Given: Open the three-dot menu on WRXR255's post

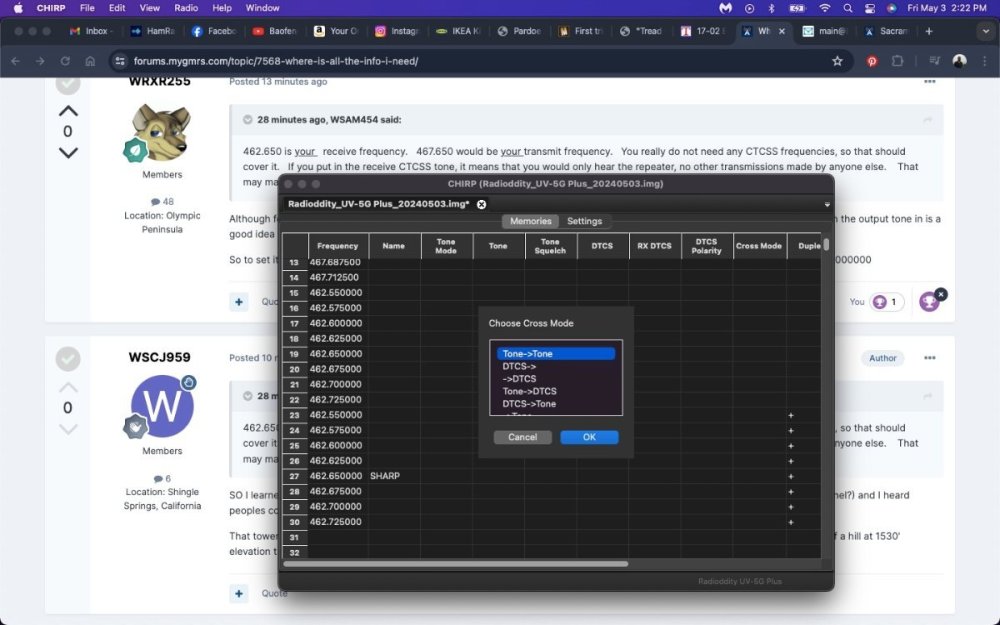Looking at the screenshot, I should point(930,82).
